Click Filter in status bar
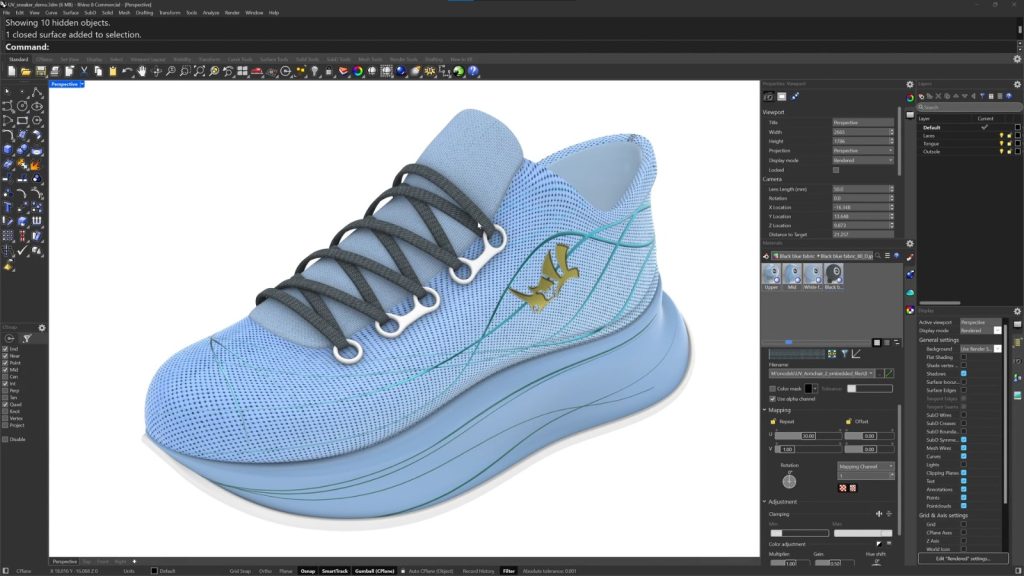1024x576 pixels. (509, 571)
